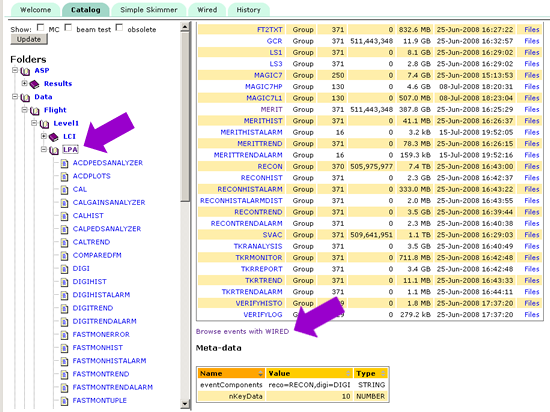Switch to the Simple Skimmer tab
Viewport: 550px width, 412px height.
tap(149, 10)
